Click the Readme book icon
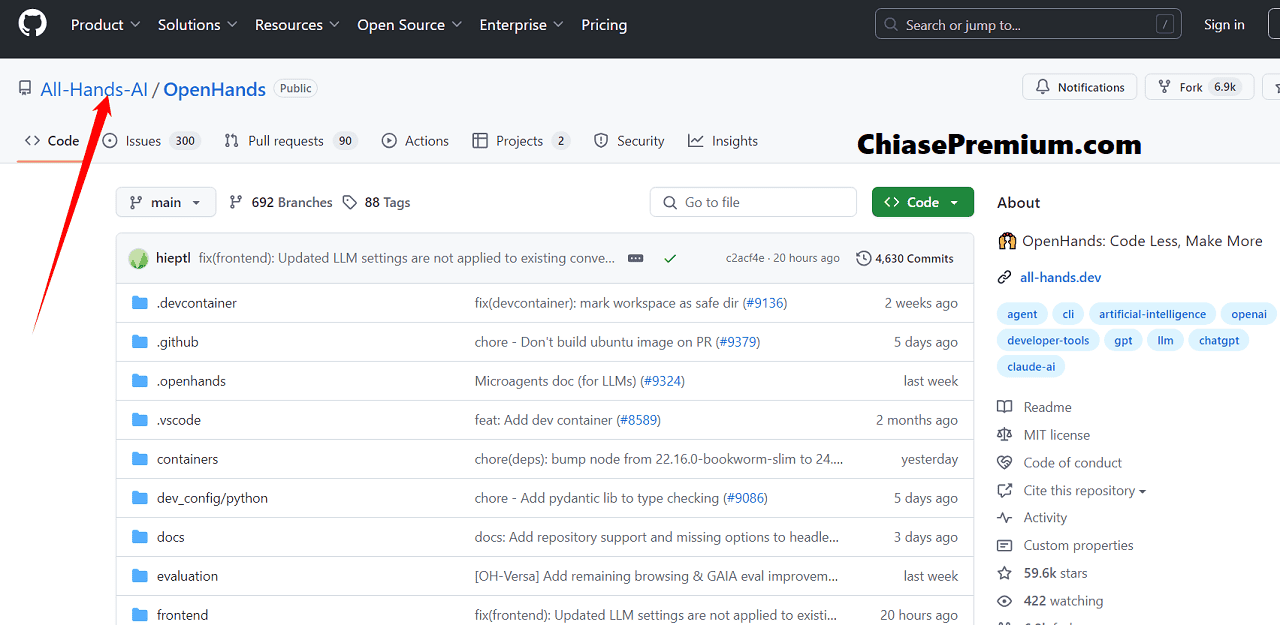Viewport: 1280px width, 625px height. [x=1005, y=407]
